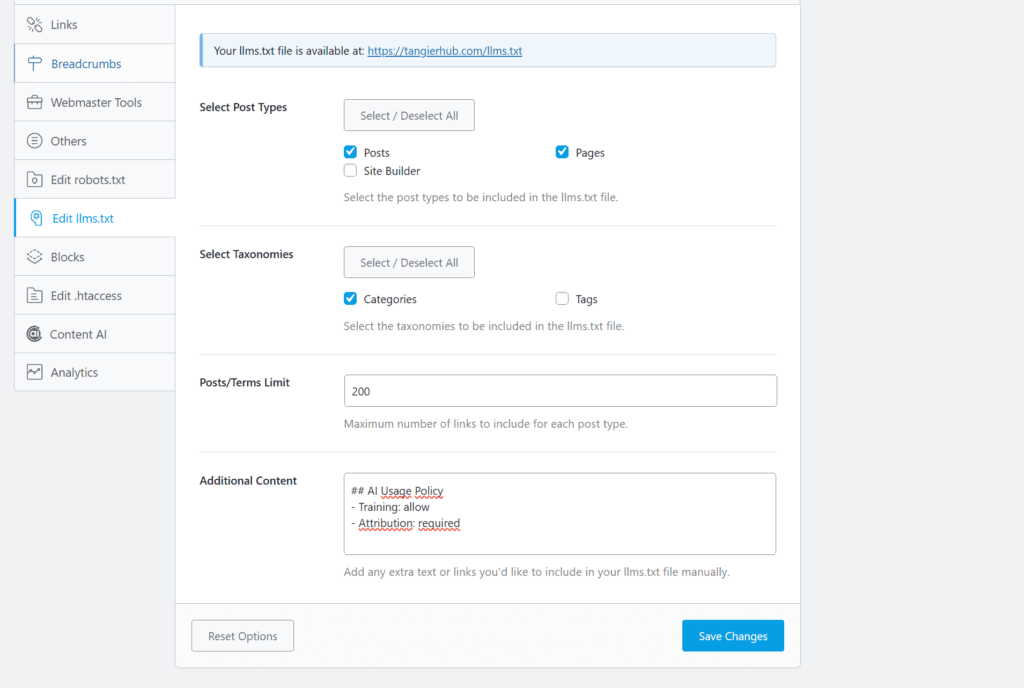The image size is (1024, 688).
Task: Open the tangierhub.com llms.txt link
Action: pyautogui.click(x=444, y=50)
